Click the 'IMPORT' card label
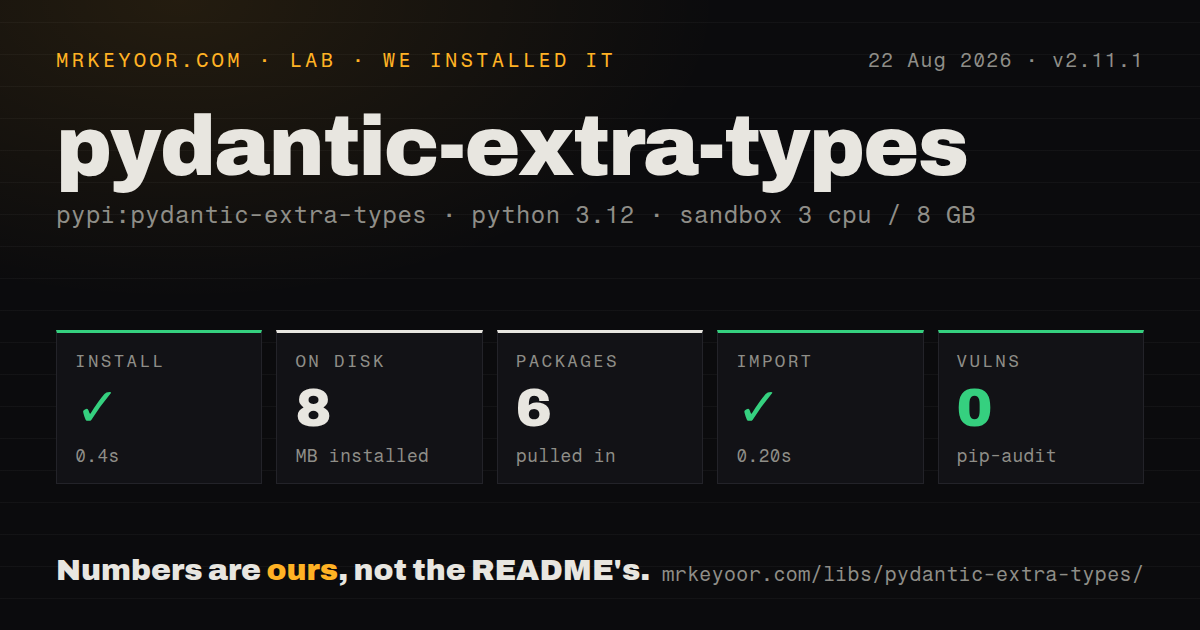Viewport: 1200px width, 630px height. pos(774,362)
